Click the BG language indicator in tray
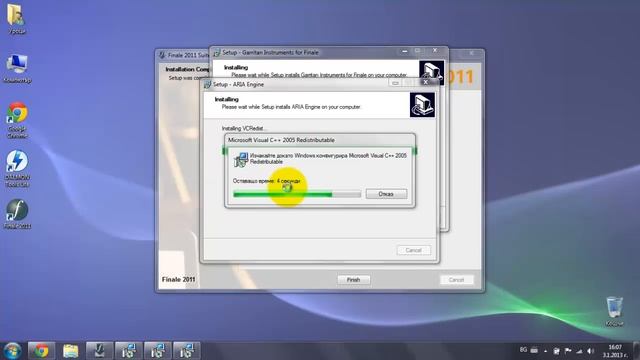The width and height of the screenshot is (640, 360). point(523,350)
